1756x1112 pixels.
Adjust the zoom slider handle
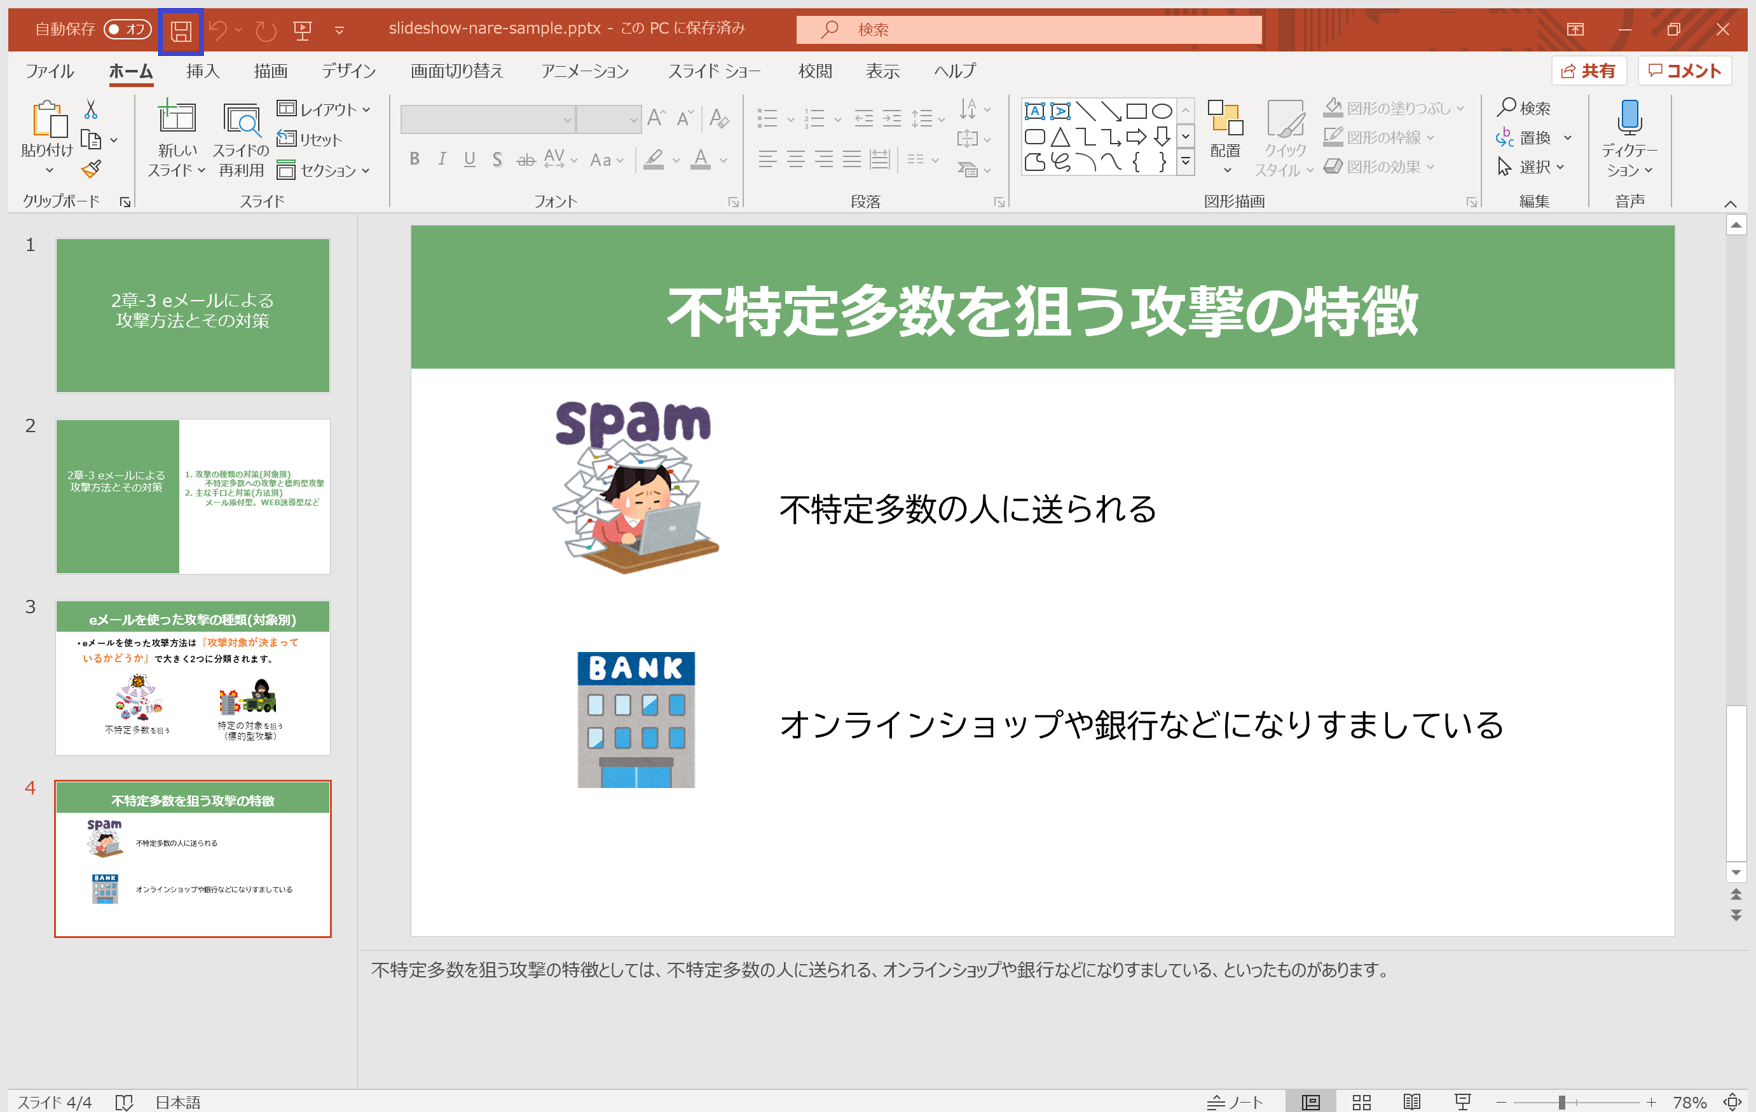coord(1561,1101)
